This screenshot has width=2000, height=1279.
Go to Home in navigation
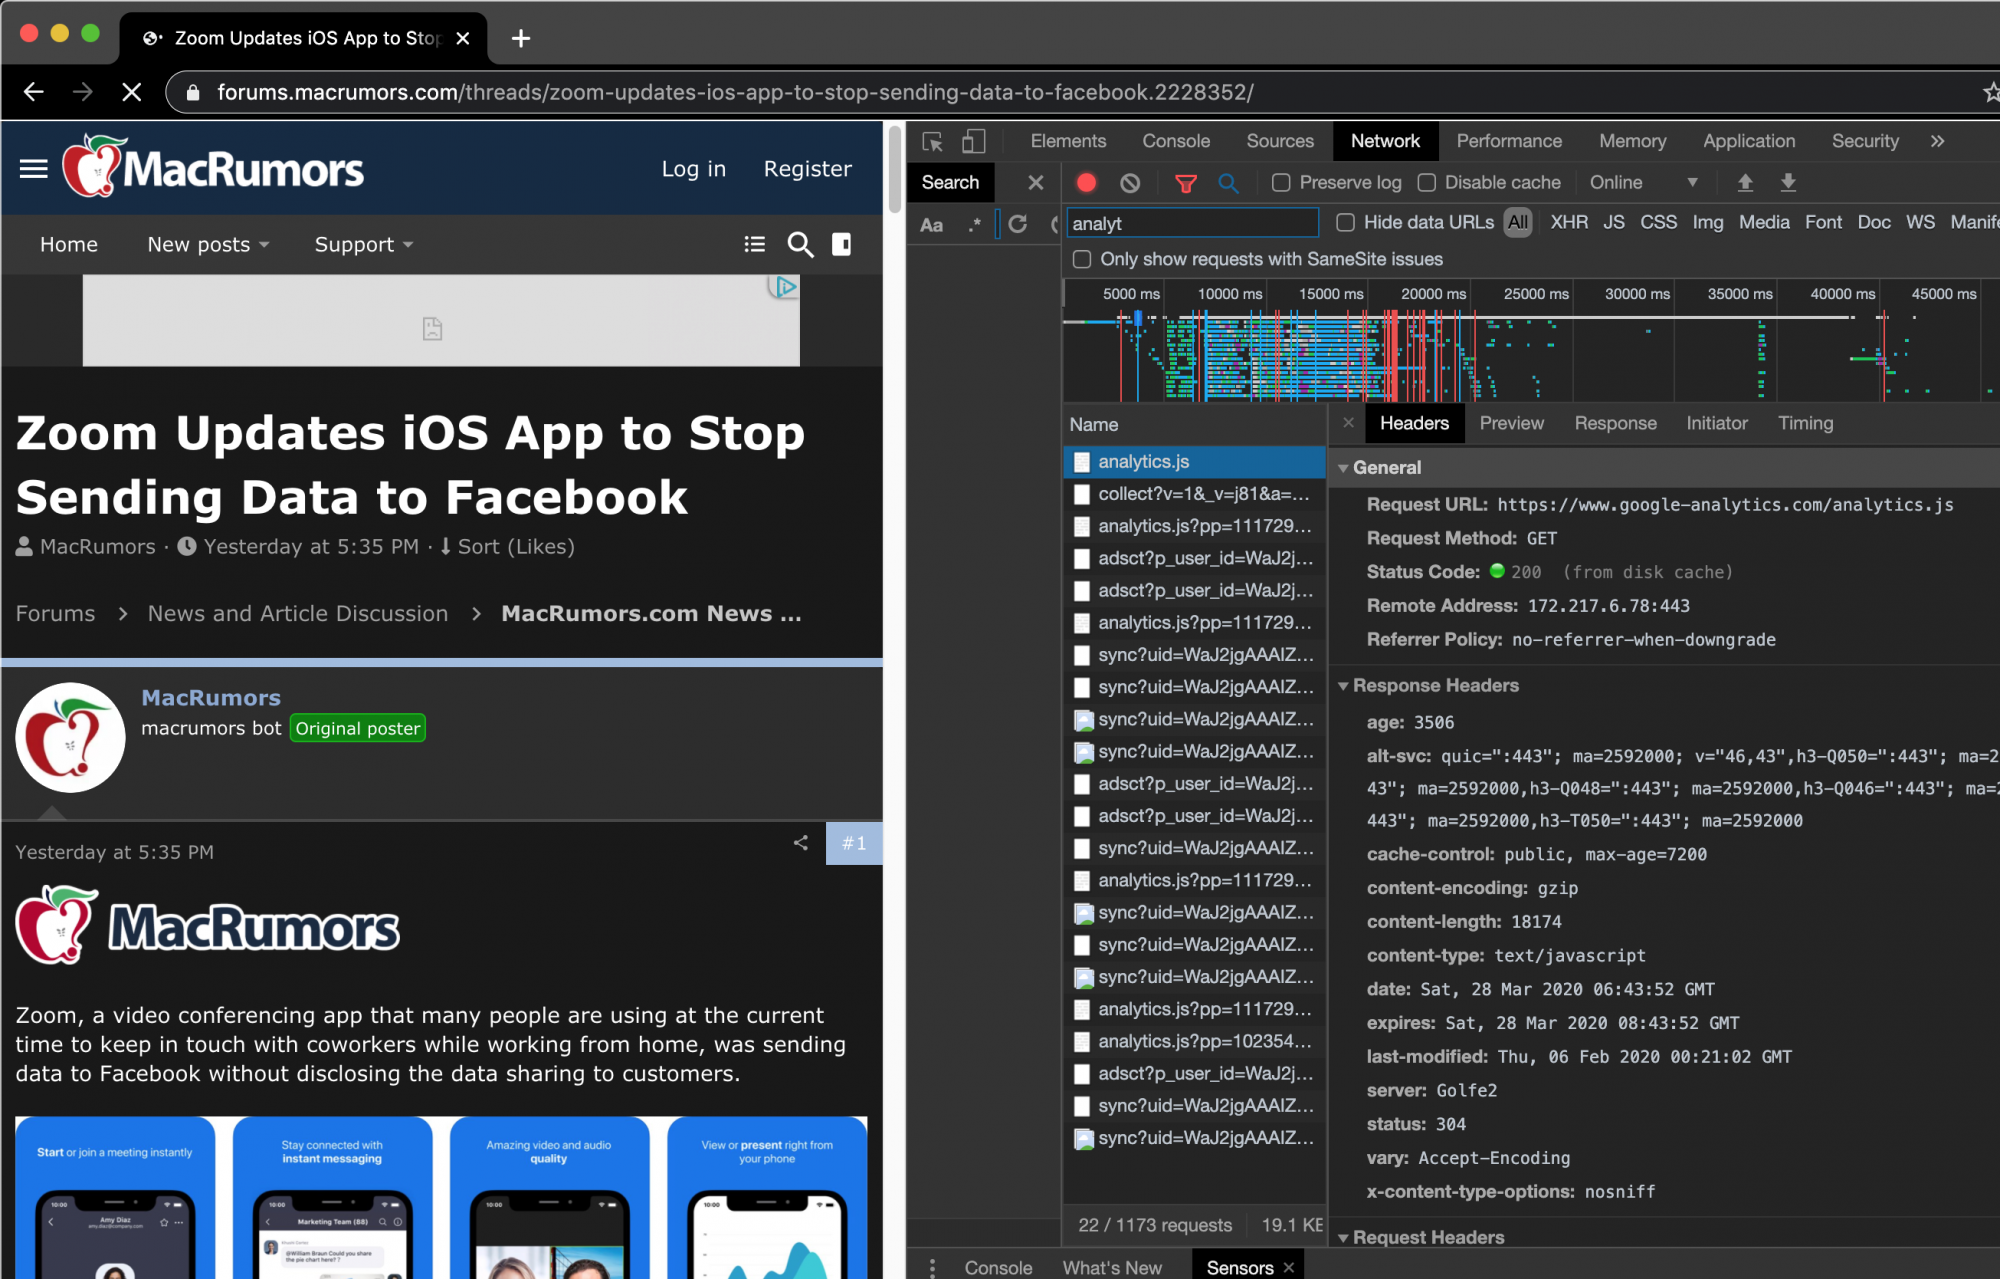click(x=69, y=244)
